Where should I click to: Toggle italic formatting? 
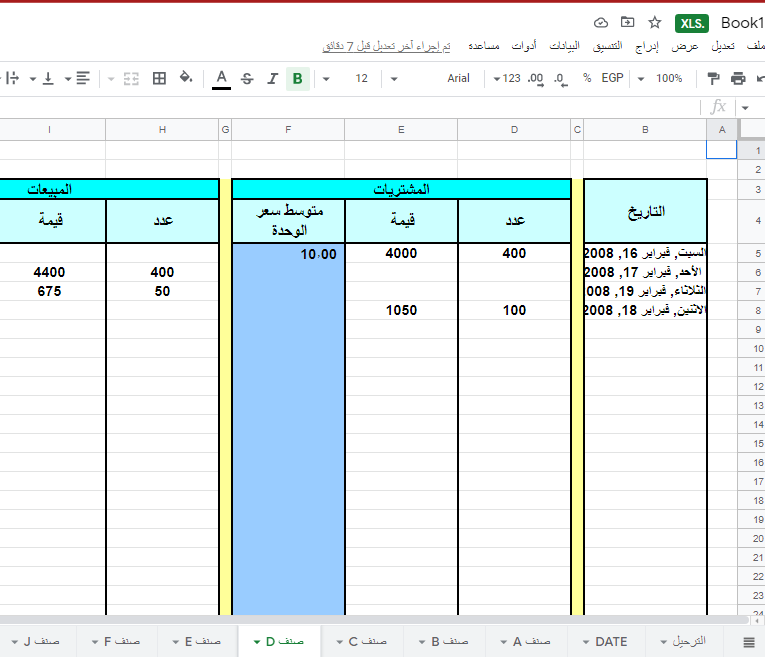272,78
